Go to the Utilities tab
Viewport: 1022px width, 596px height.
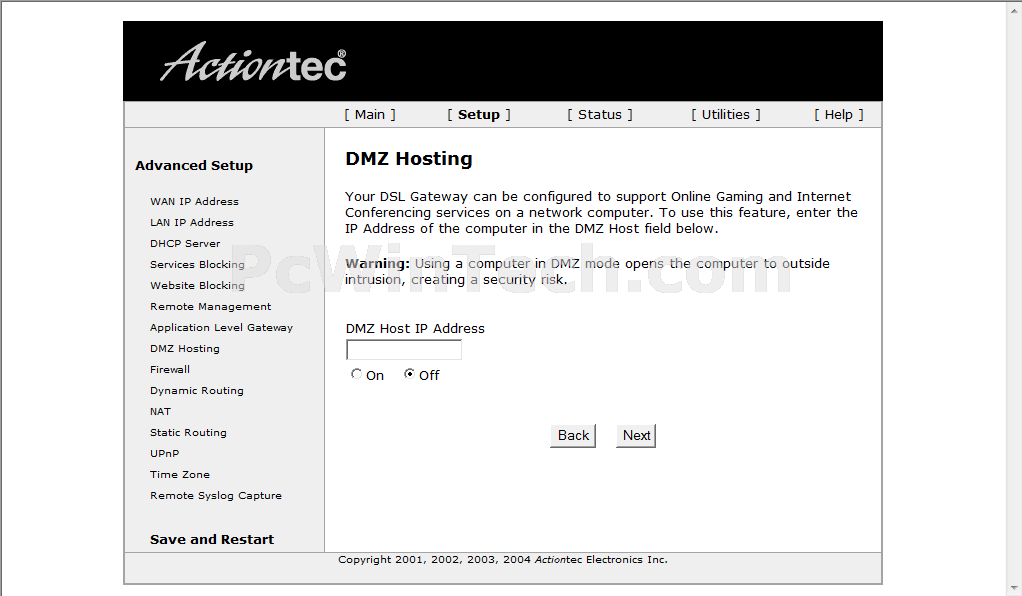tap(725, 115)
